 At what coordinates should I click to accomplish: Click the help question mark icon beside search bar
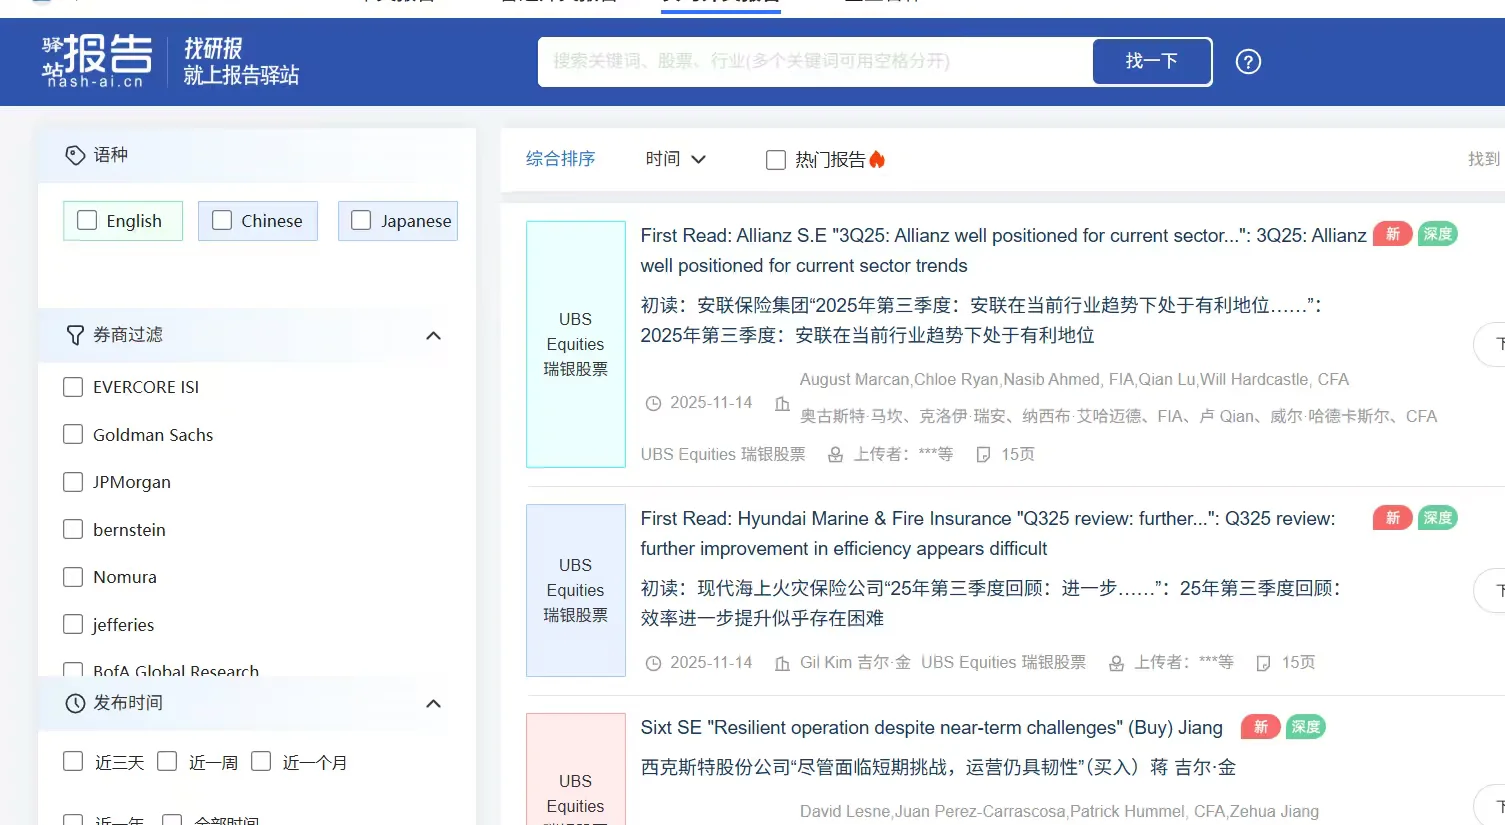click(x=1247, y=61)
